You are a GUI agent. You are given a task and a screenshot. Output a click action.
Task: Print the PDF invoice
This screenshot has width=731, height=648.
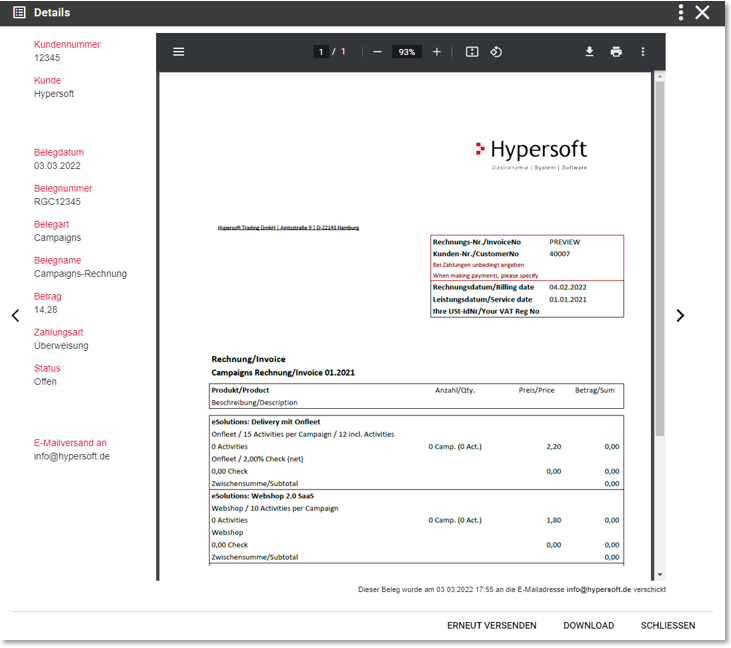616,52
